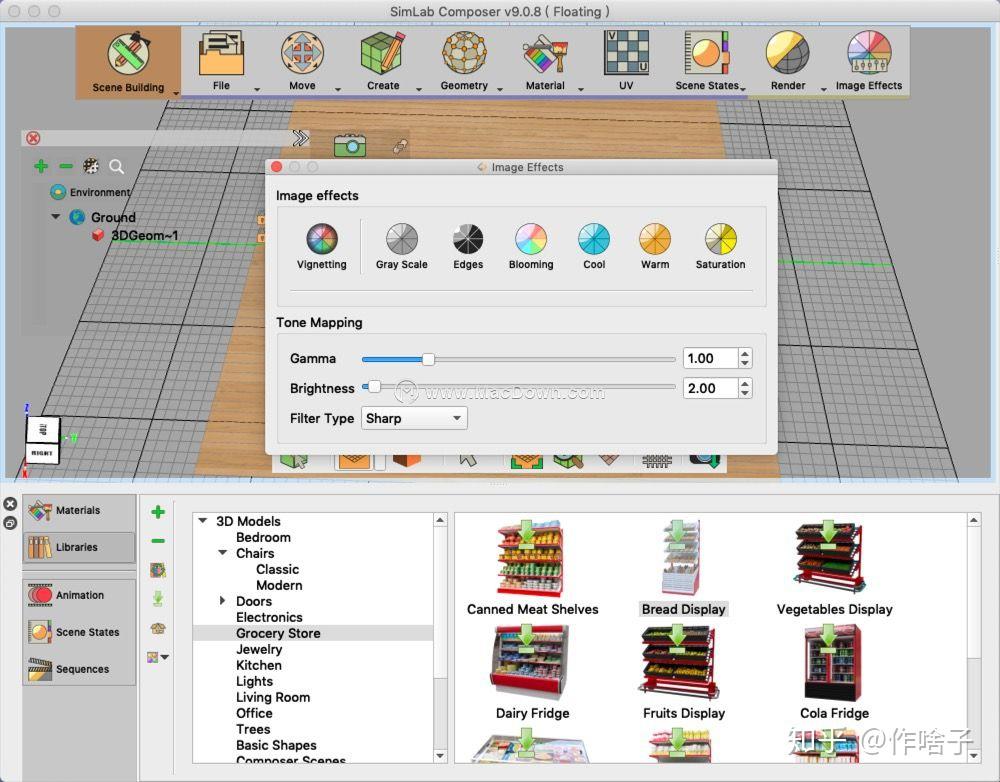Select 3DGeom~1 in scene tree

145,235
